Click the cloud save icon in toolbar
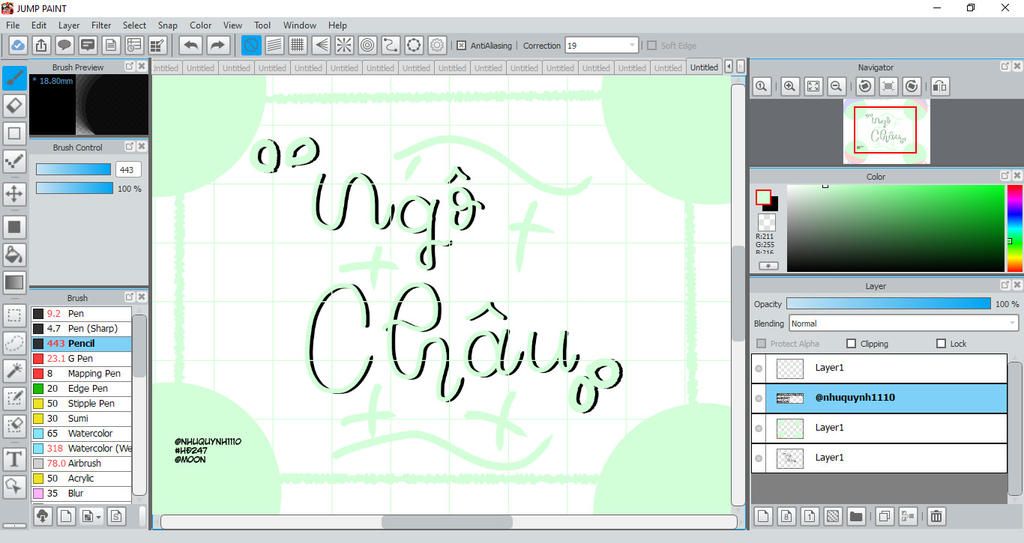 click(18, 45)
